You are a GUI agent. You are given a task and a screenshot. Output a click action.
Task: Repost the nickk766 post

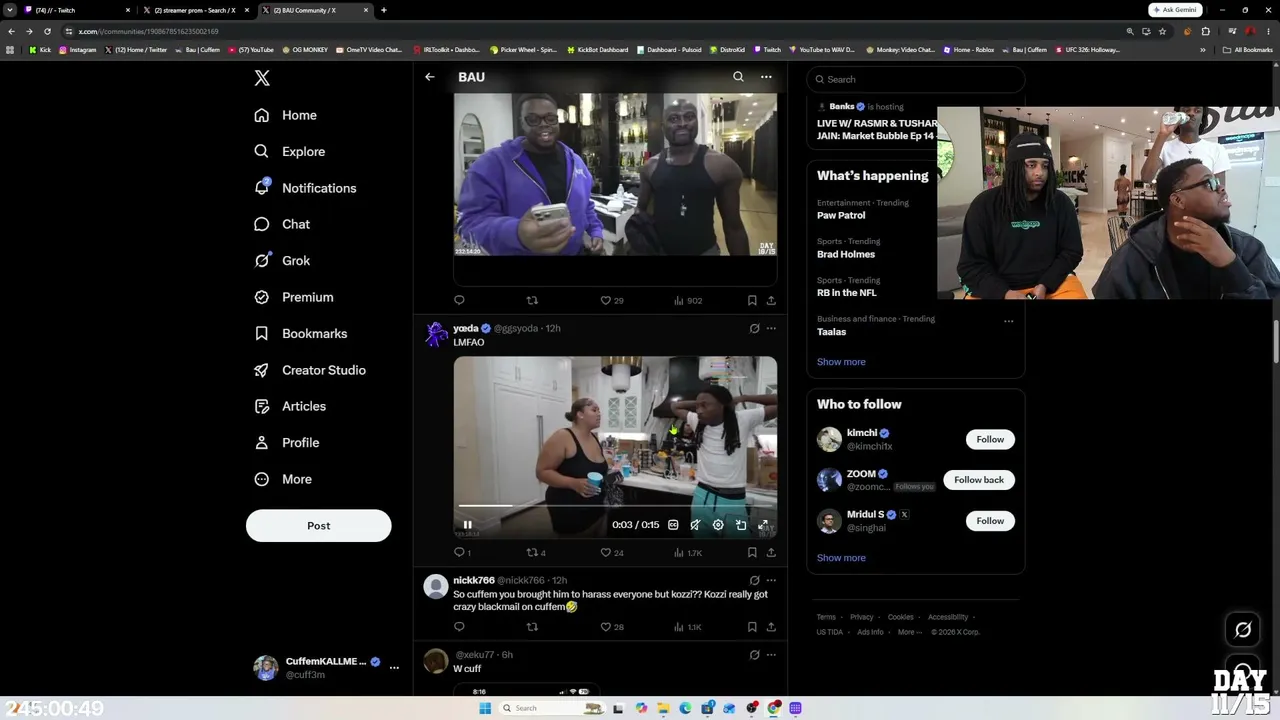[x=532, y=627]
